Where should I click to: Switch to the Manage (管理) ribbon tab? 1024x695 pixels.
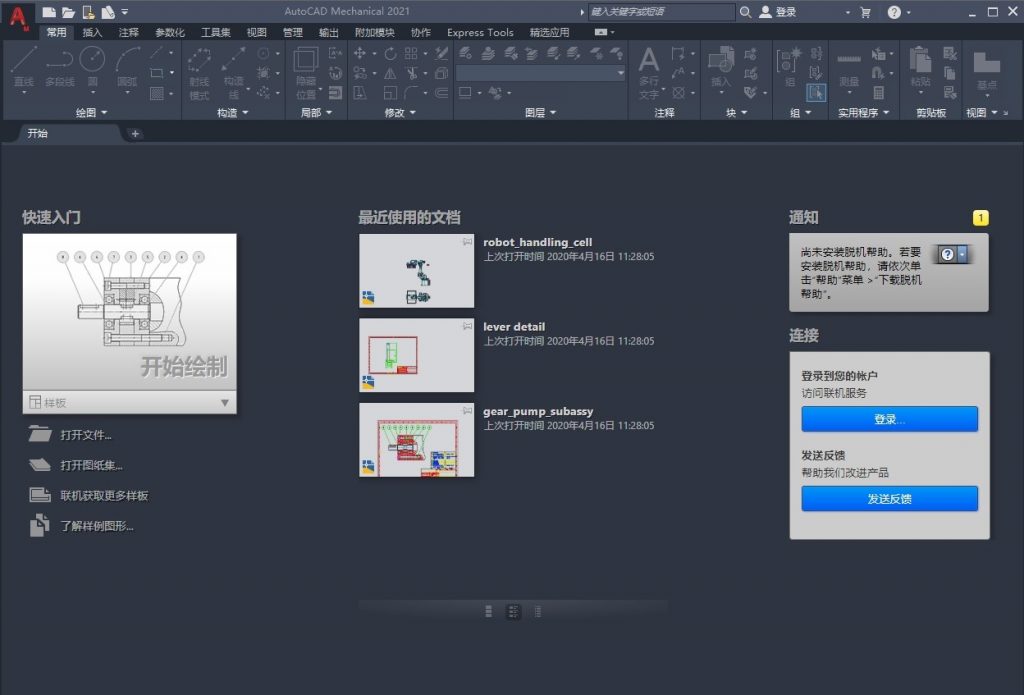[293, 32]
